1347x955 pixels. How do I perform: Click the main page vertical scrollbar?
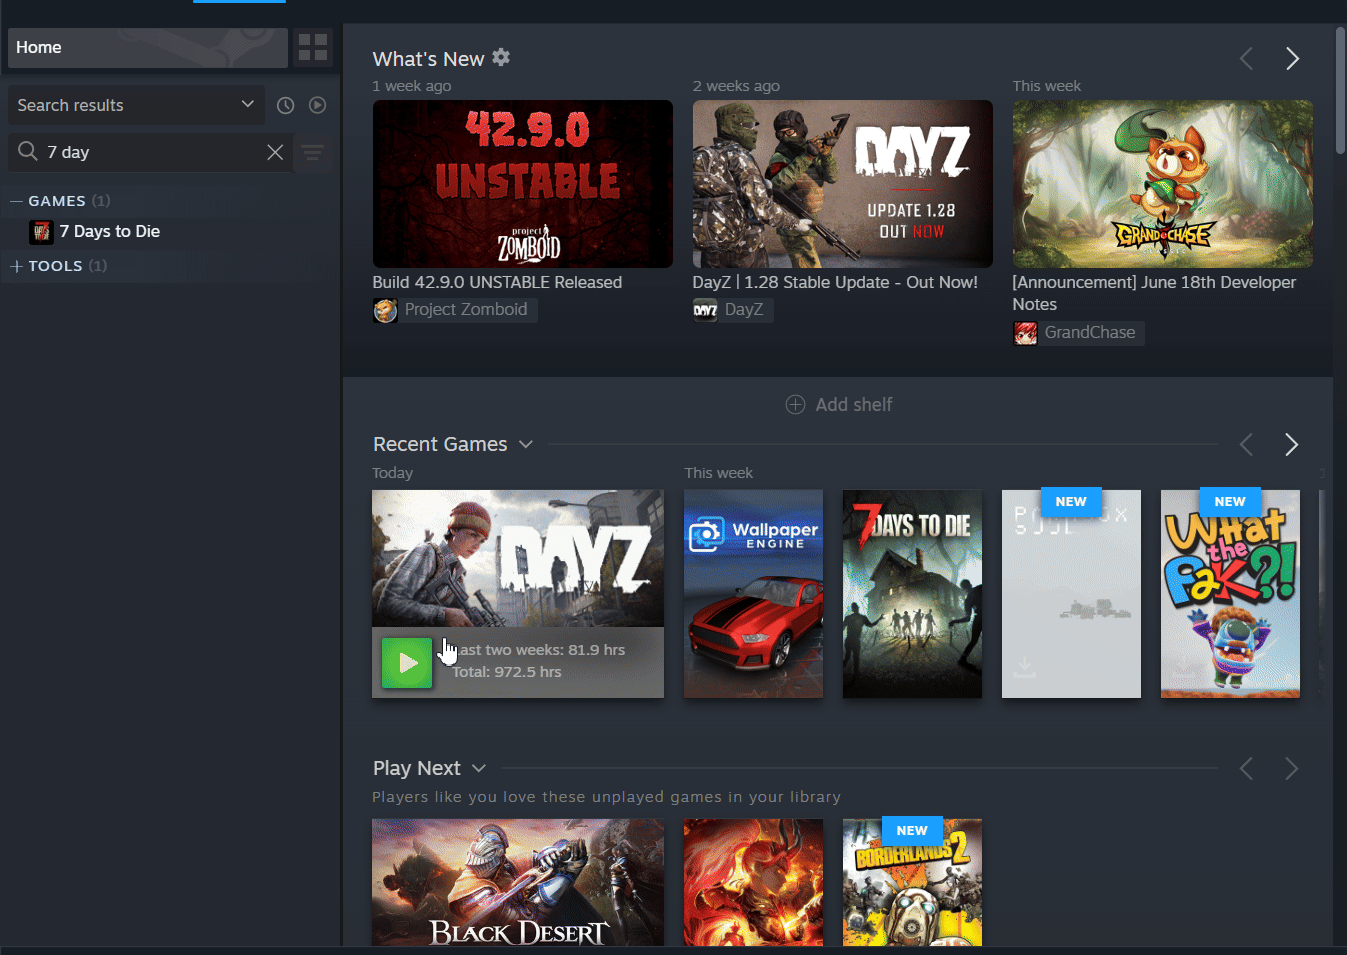(x=1340, y=90)
